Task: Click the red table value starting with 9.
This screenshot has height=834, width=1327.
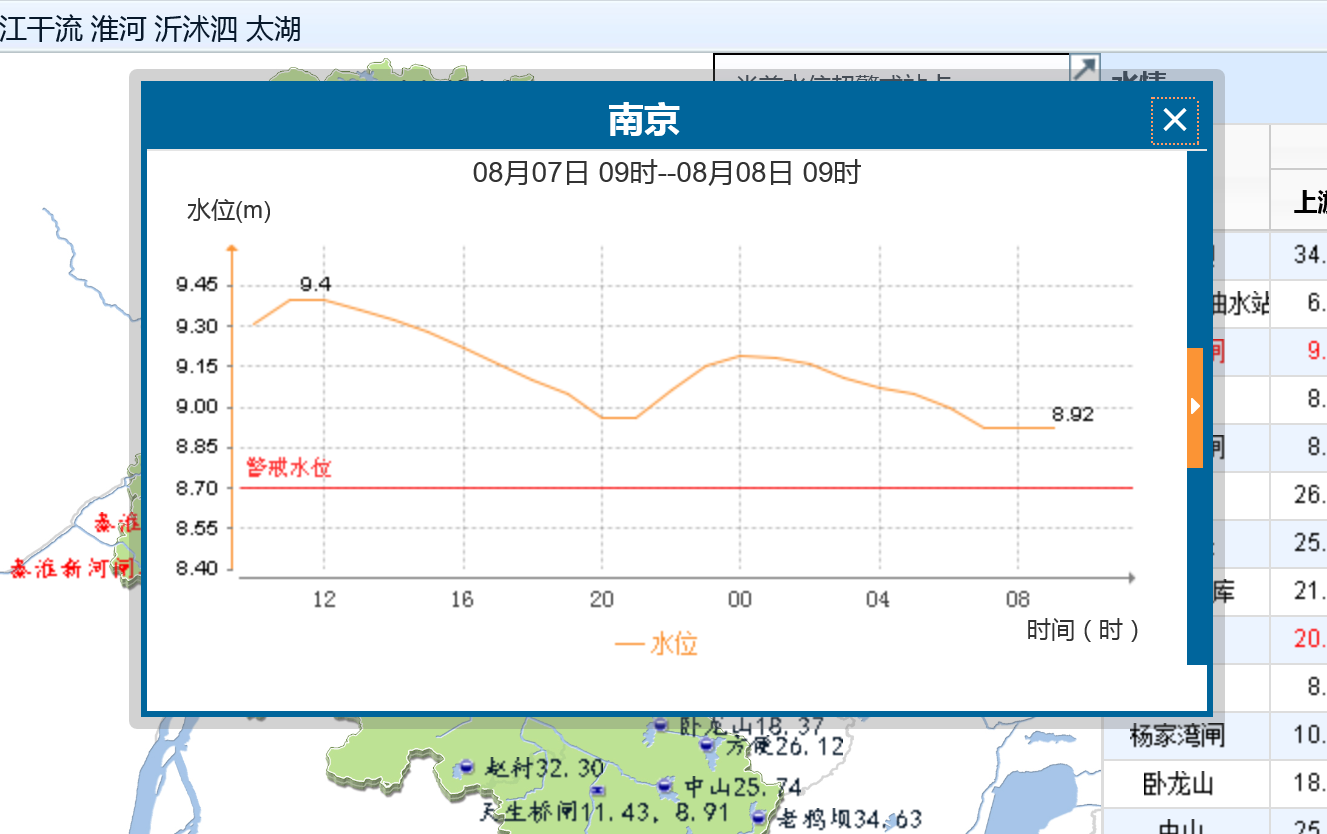Action: point(1317,351)
